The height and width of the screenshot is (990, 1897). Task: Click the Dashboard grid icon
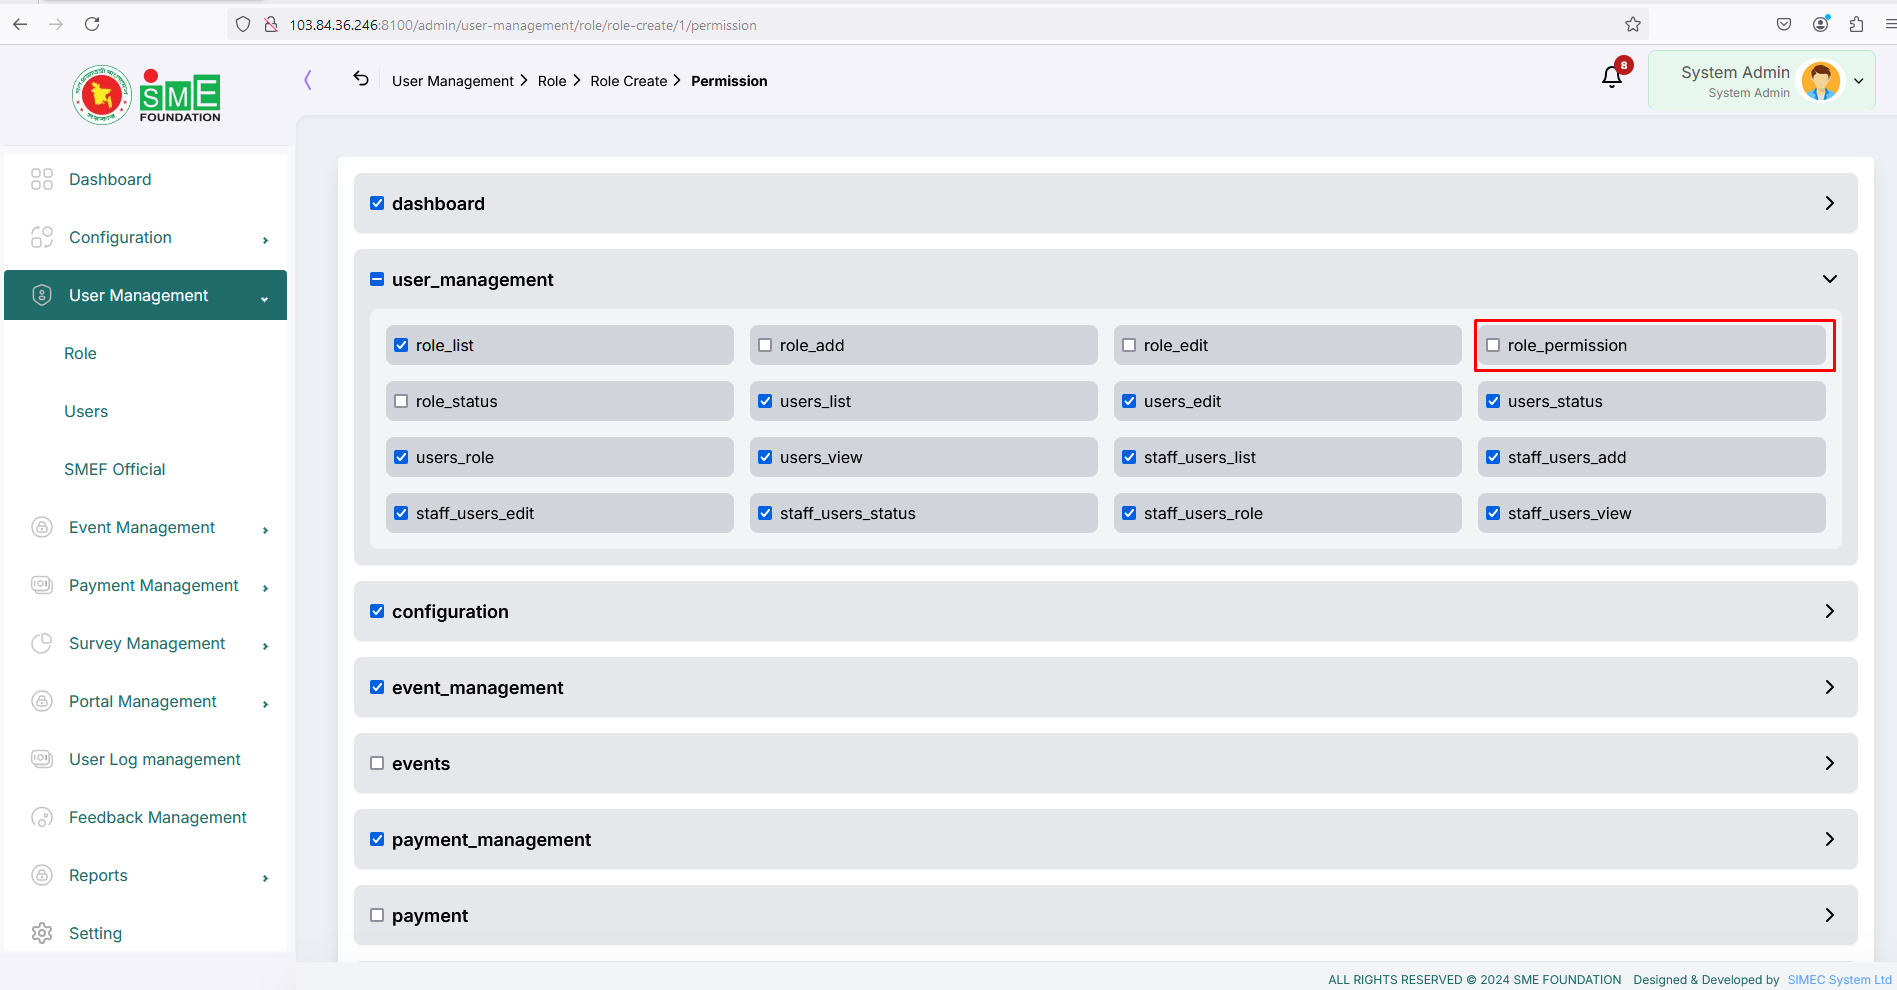pos(42,179)
